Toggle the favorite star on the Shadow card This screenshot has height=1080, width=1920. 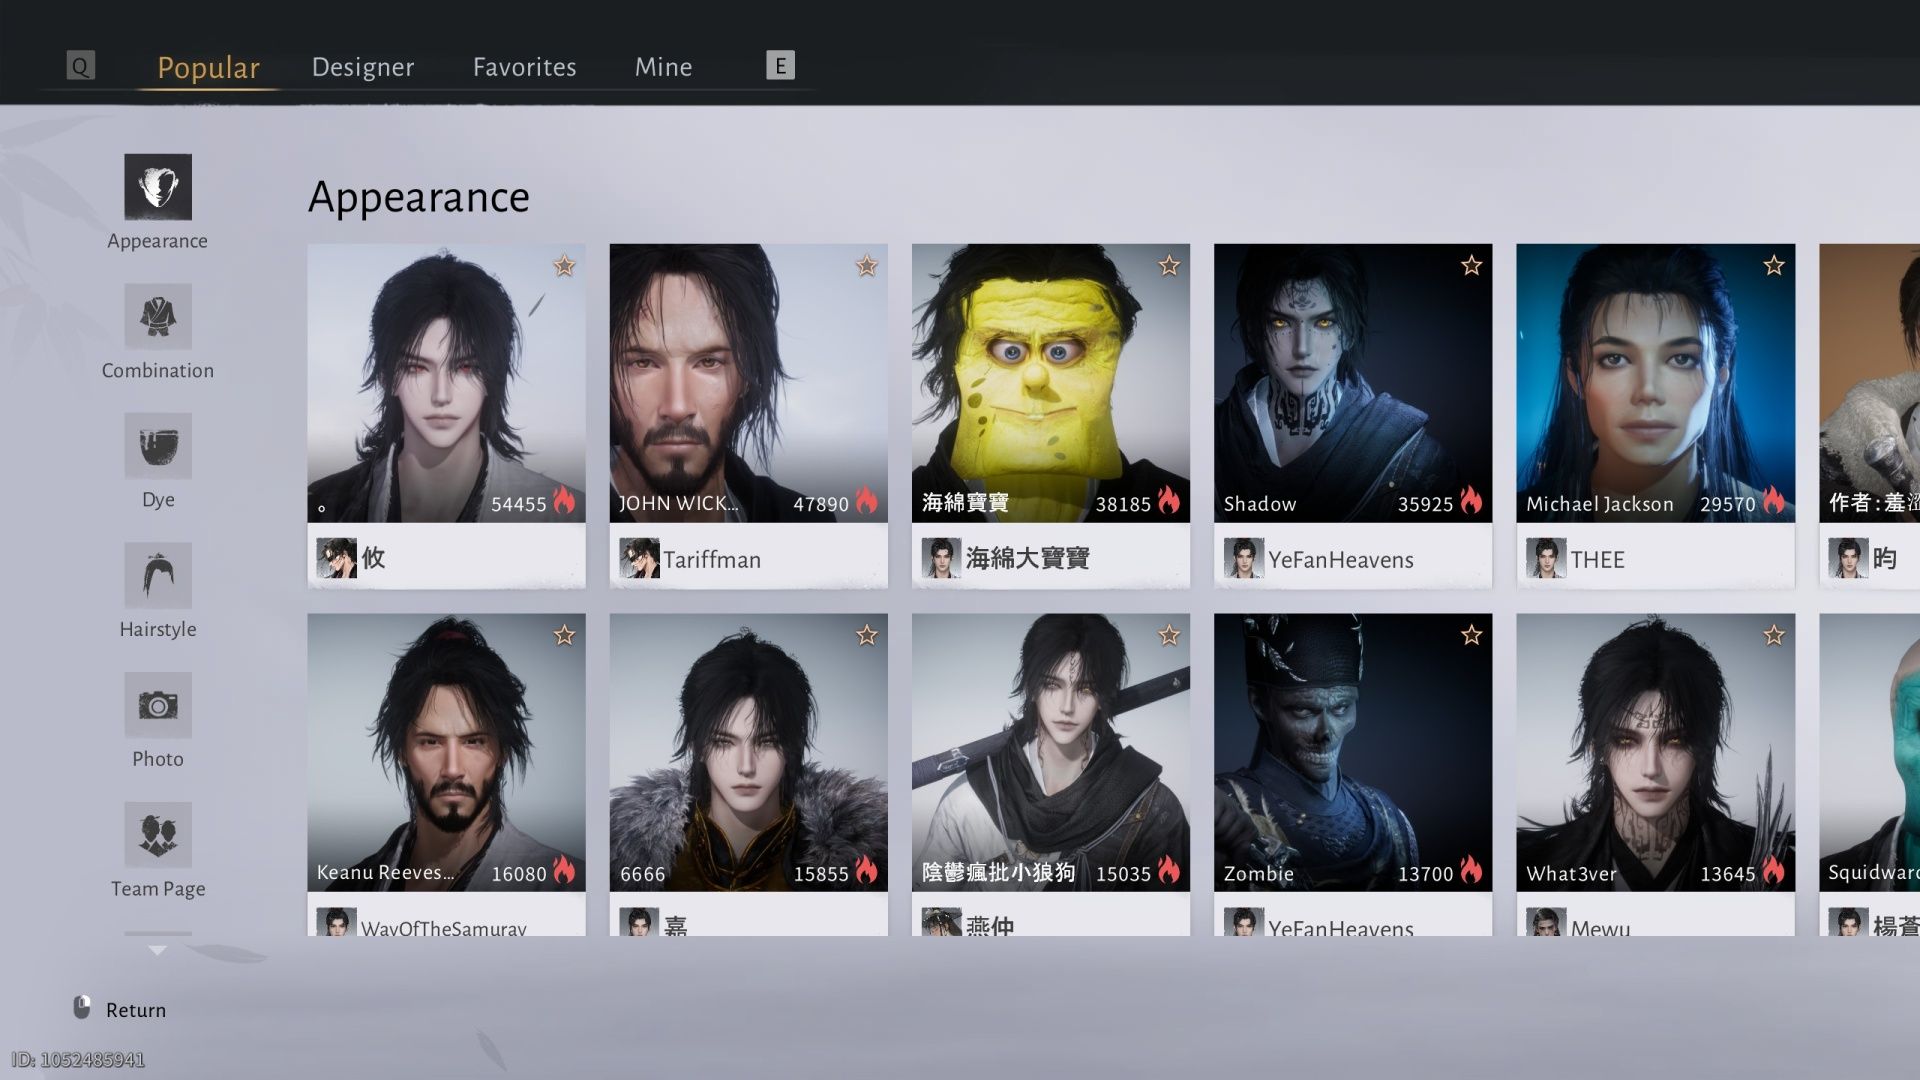tap(1470, 266)
